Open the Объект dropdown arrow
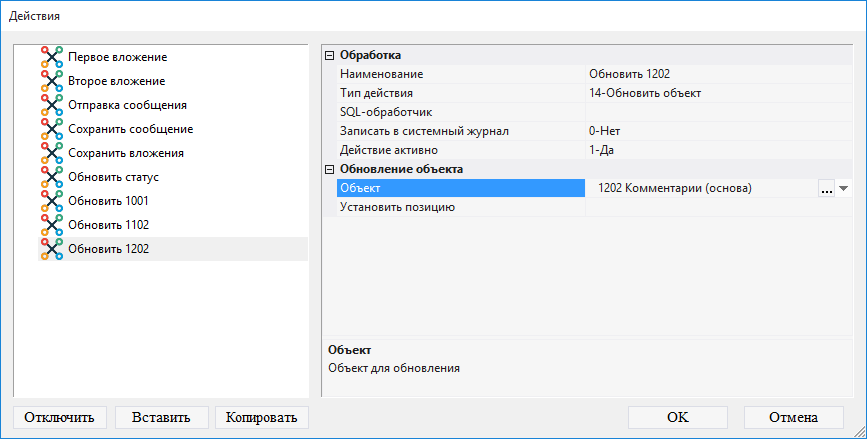The height and width of the screenshot is (439, 867). (843, 188)
